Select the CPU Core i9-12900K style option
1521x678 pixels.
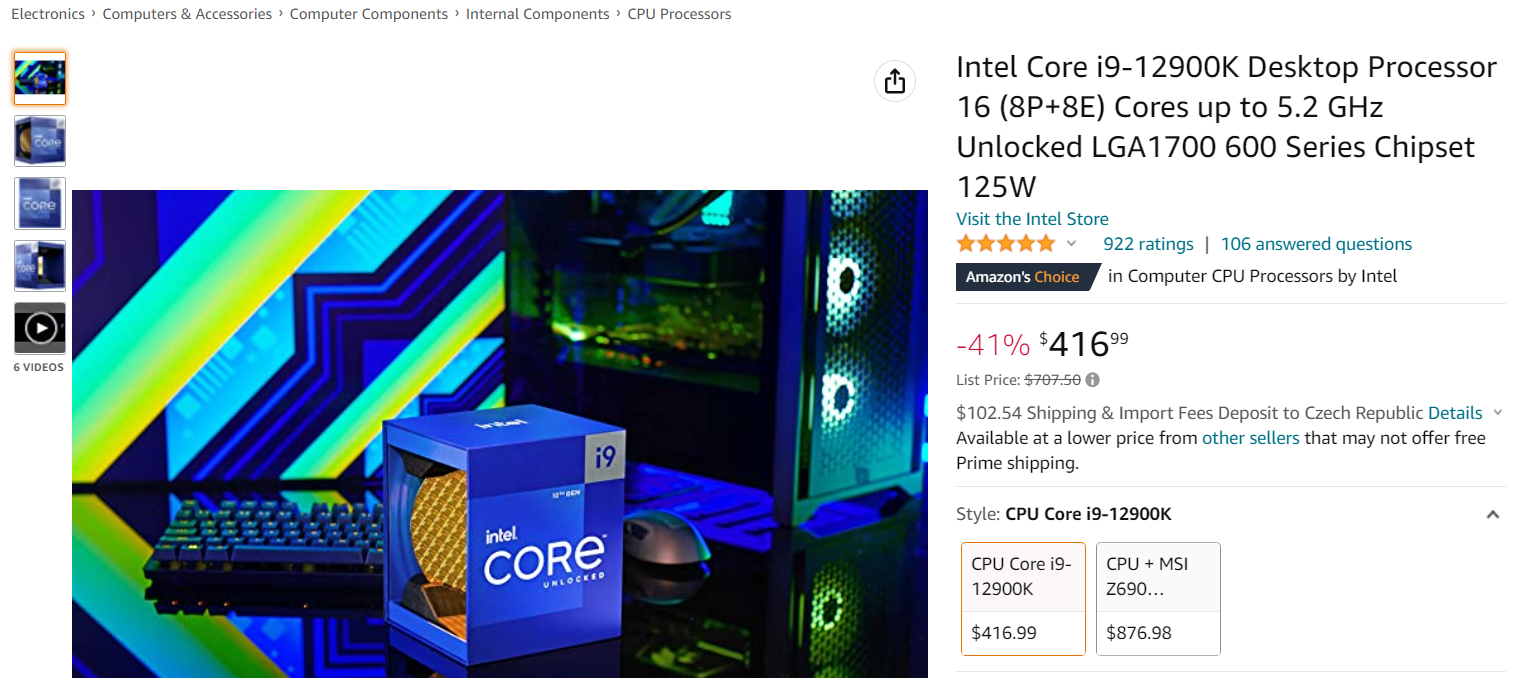(x=1022, y=598)
